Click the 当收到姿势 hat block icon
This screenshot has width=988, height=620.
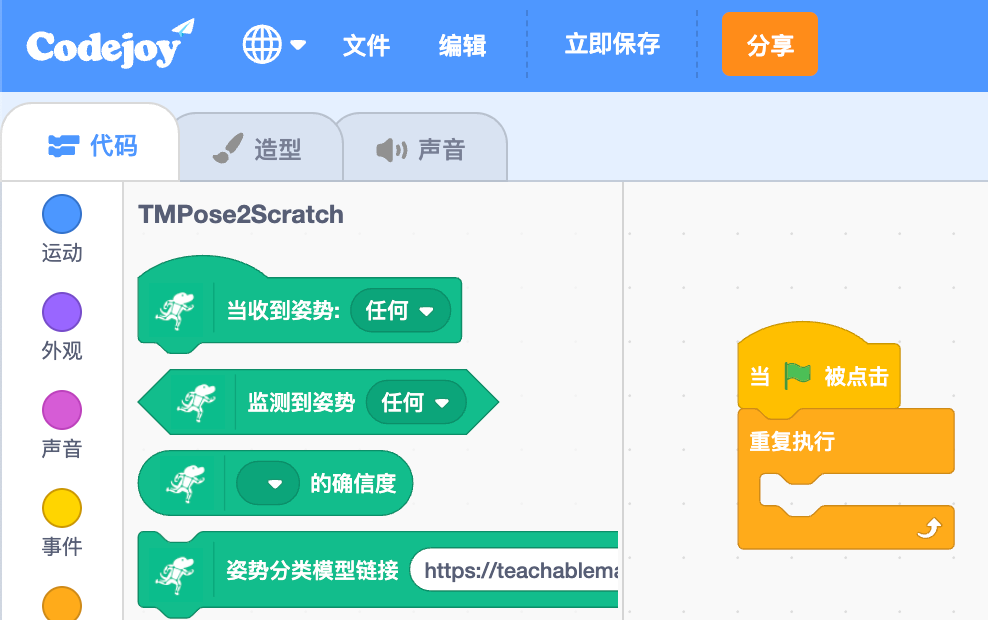click(176, 310)
